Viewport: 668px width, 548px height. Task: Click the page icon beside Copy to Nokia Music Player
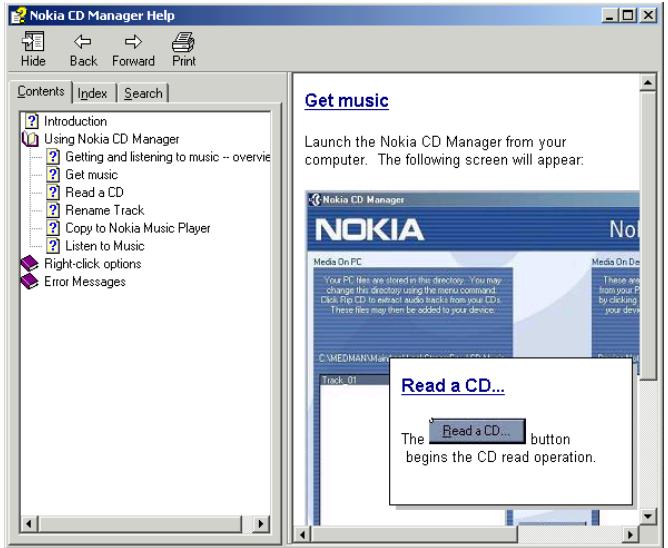click(x=53, y=228)
